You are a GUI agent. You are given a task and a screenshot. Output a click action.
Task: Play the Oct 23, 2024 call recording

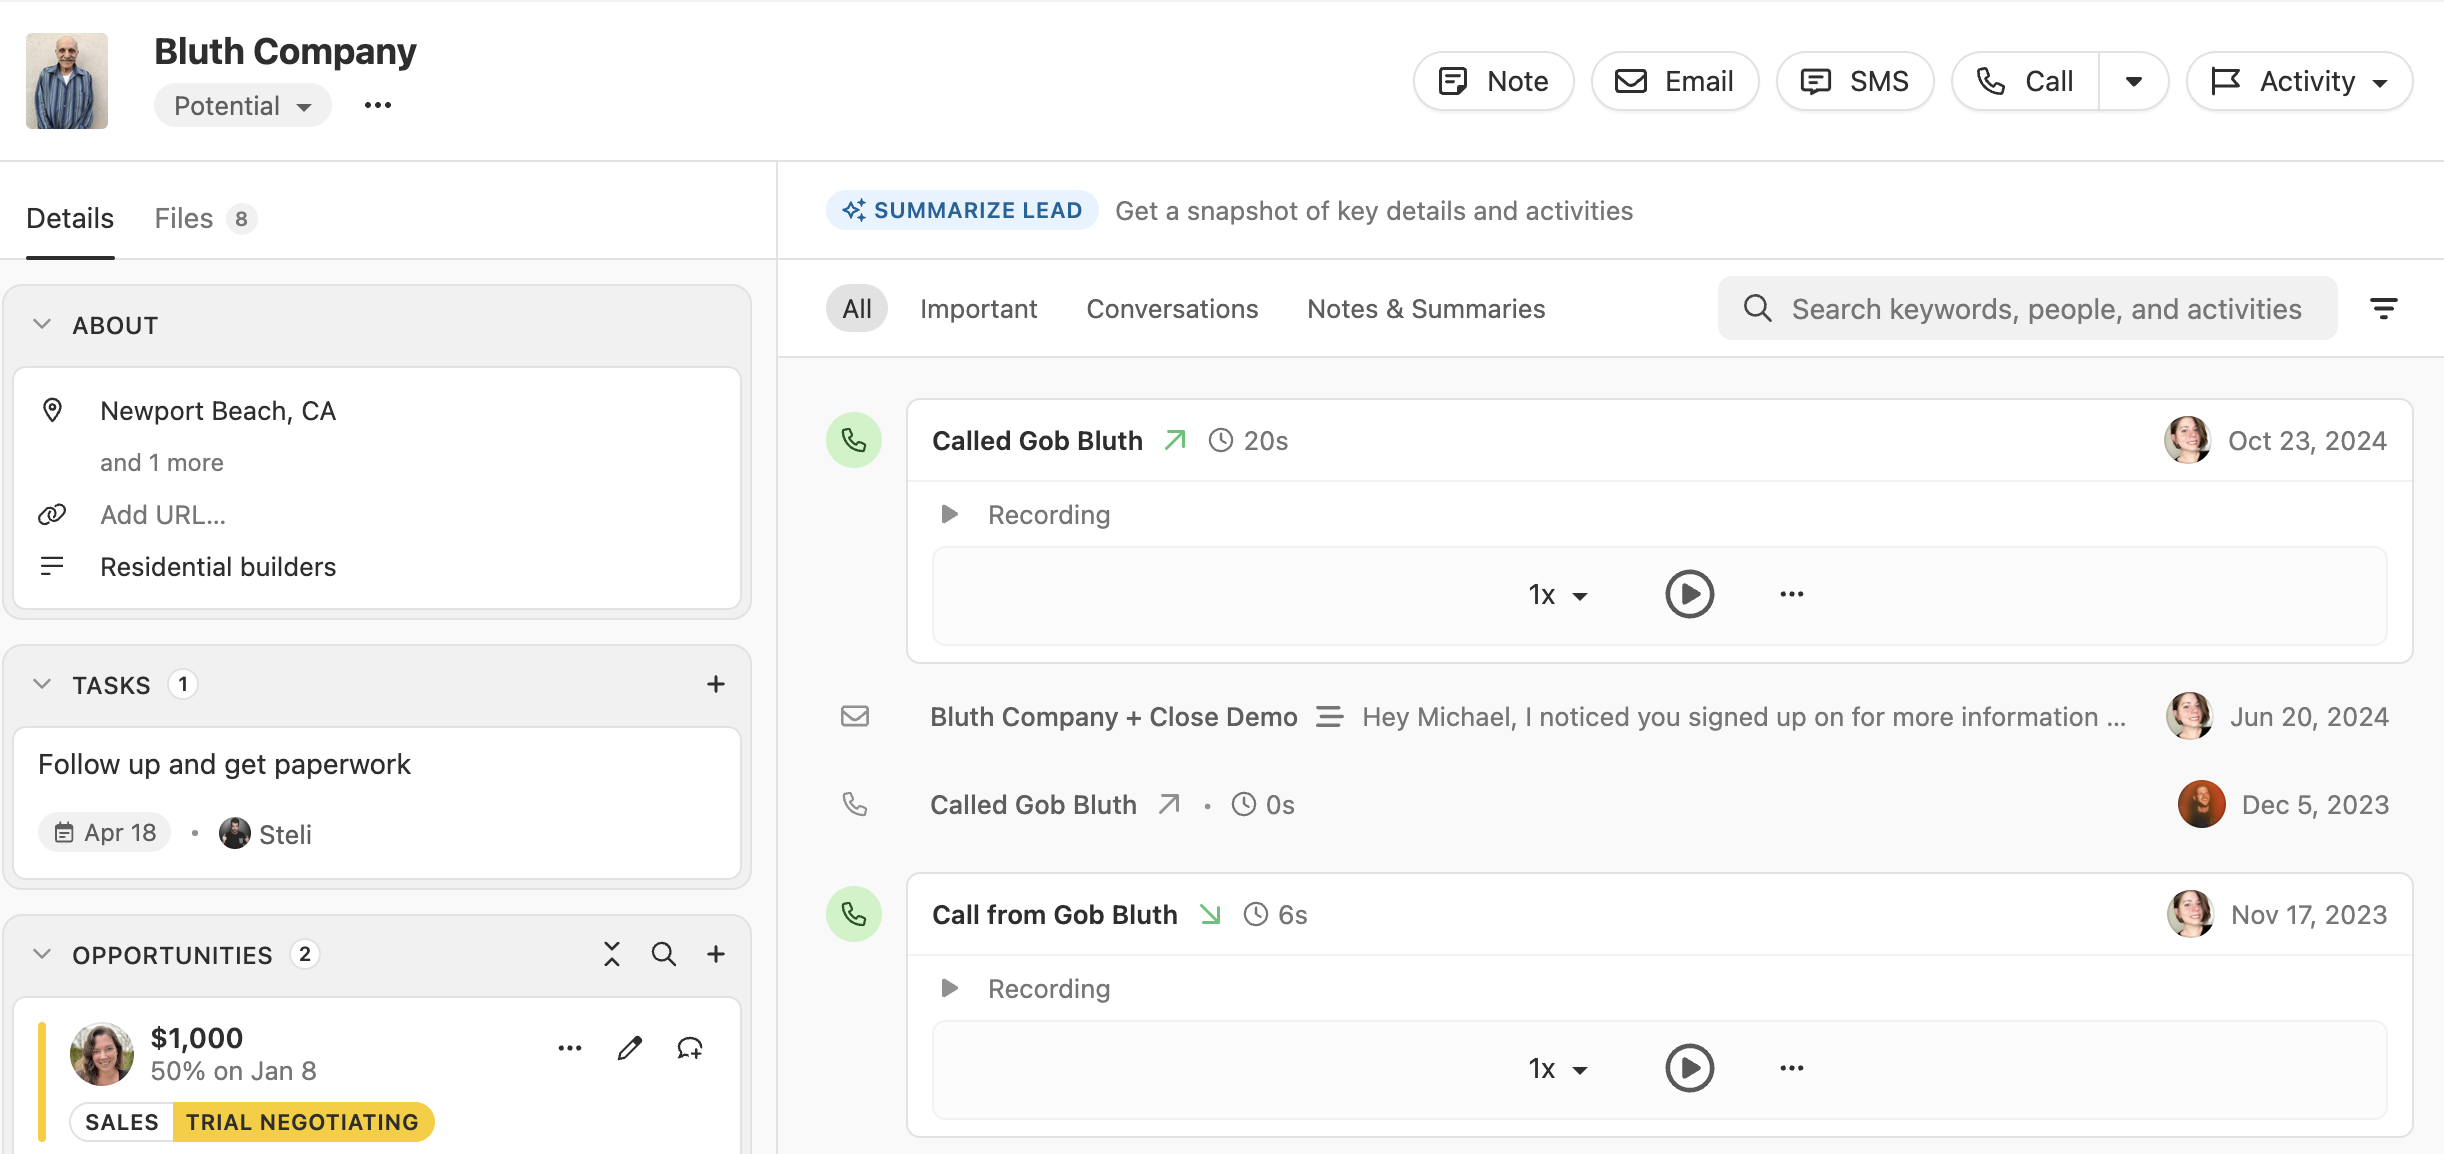point(1690,594)
